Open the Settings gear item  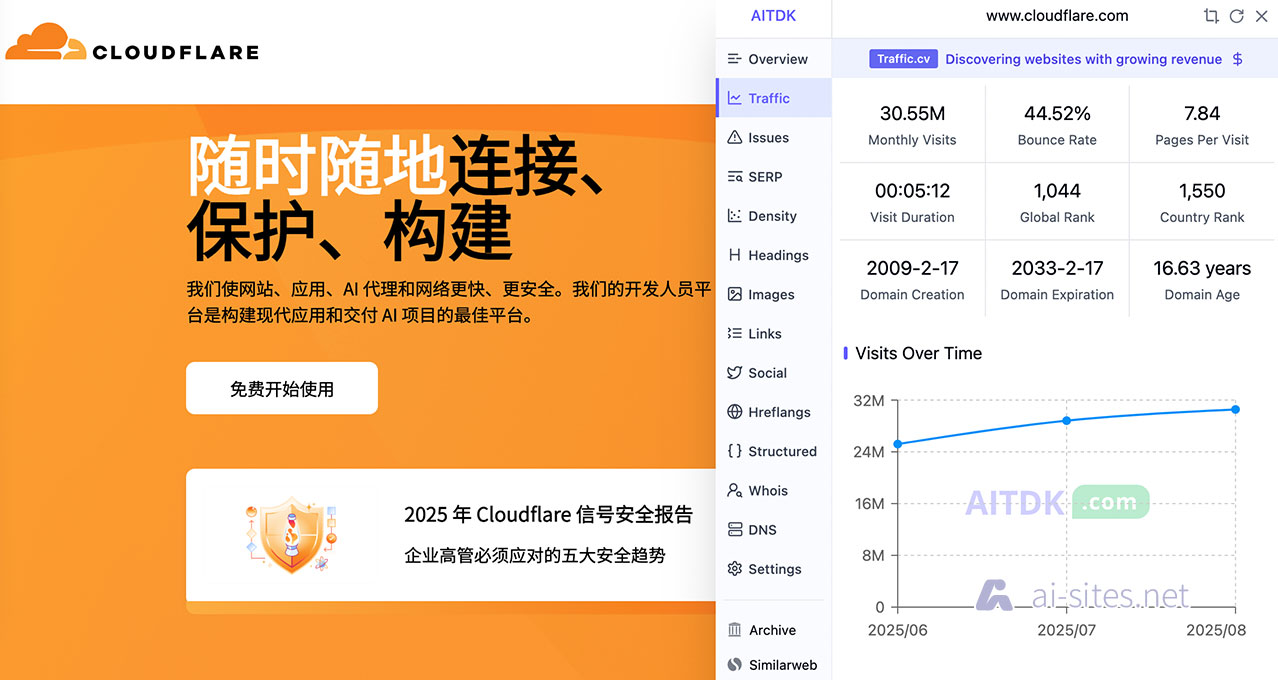[x=774, y=569]
